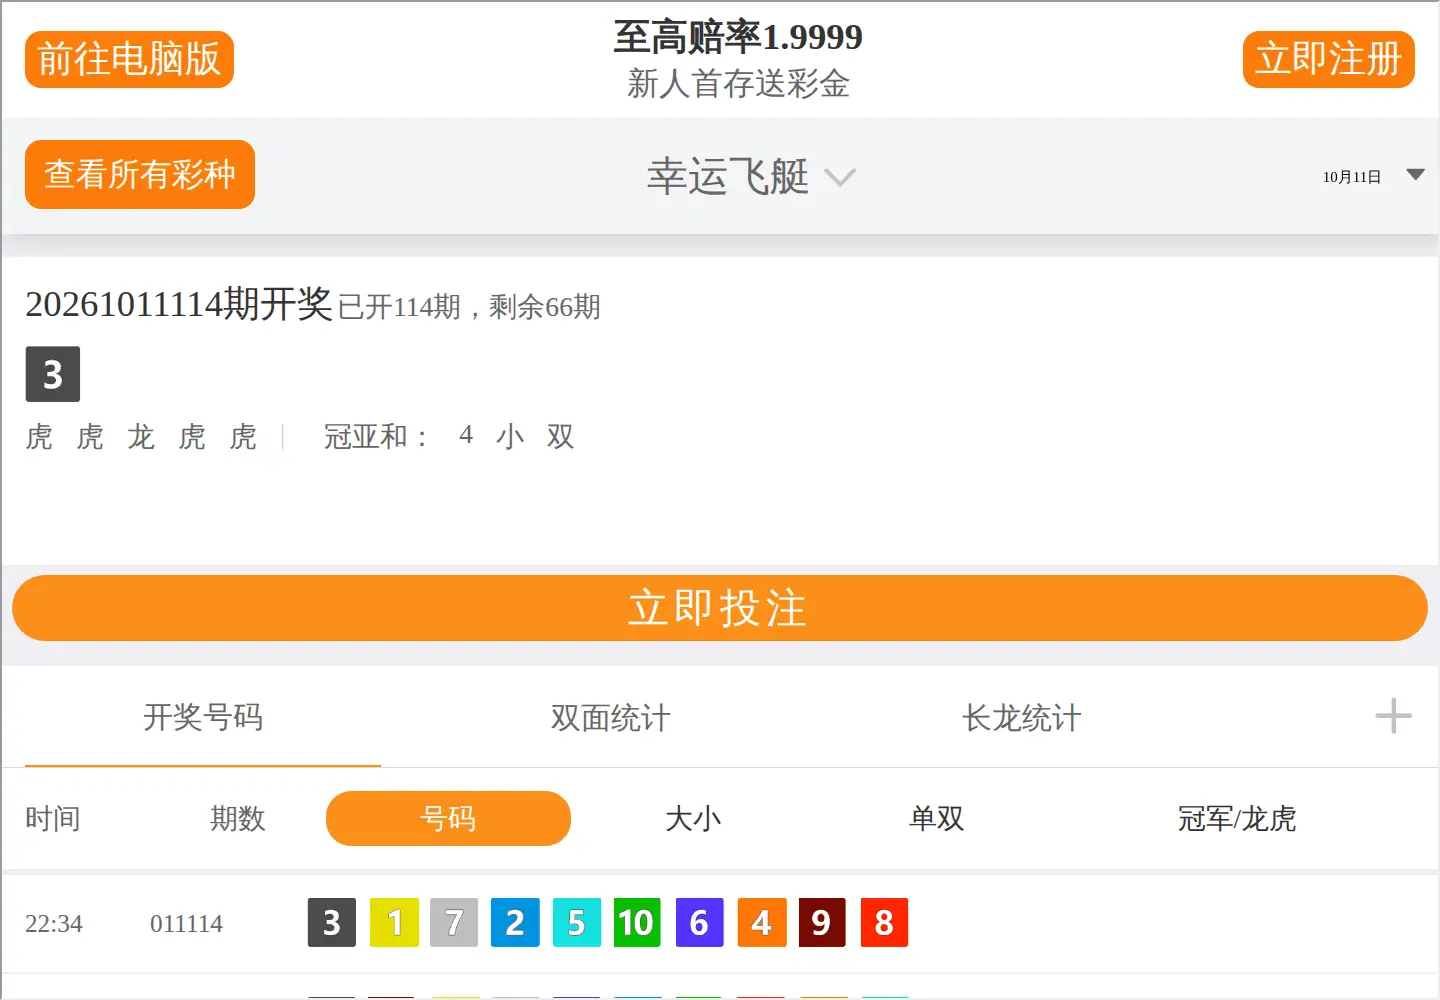Viewport: 1440px width, 1000px height.
Task: Switch to the 长龙统计 tab
Action: tap(1021, 717)
